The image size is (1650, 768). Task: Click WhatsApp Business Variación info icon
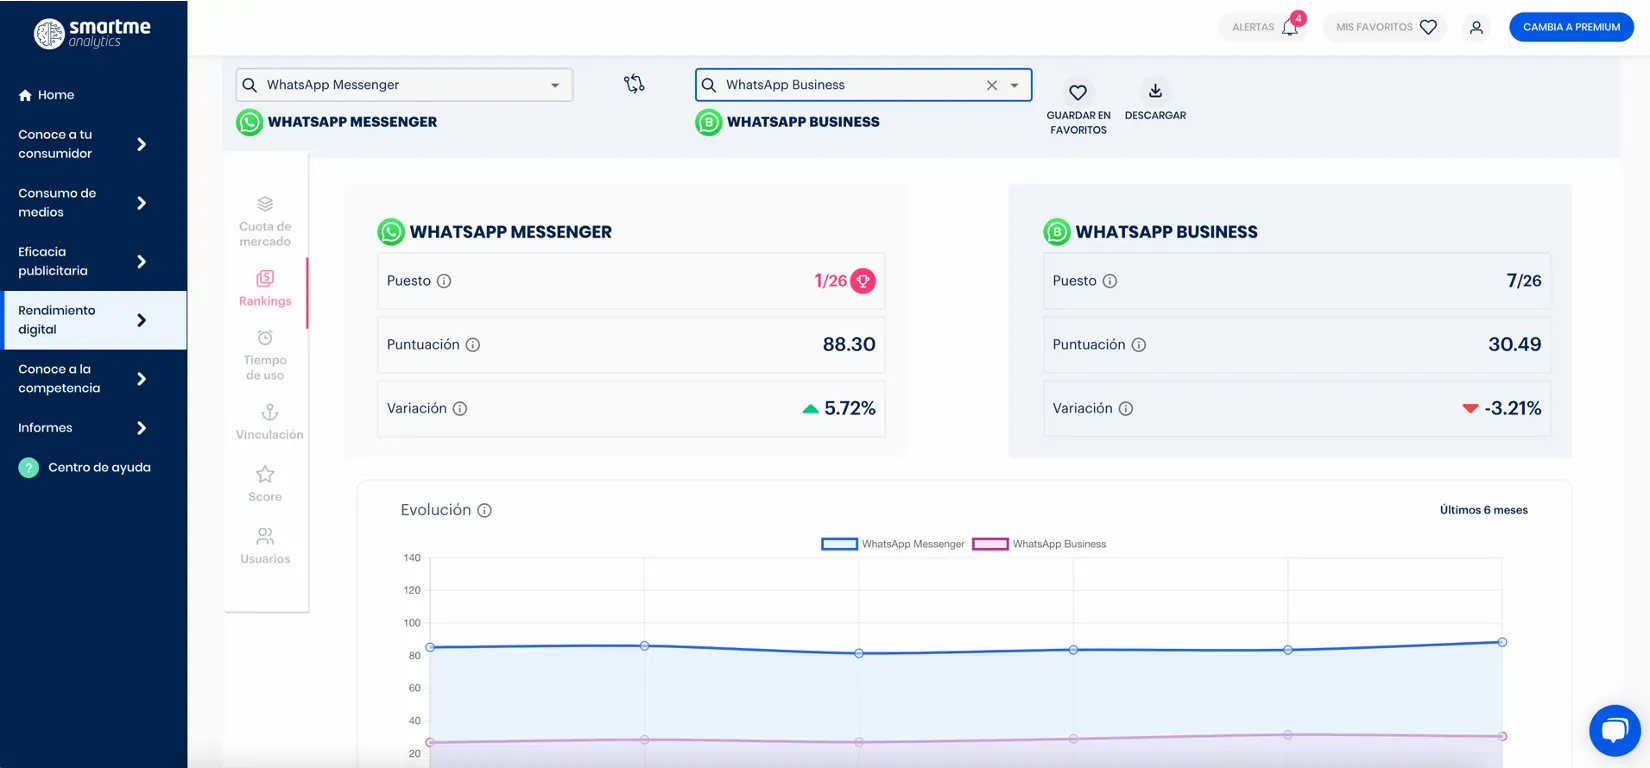pyautogui.click(x=1126, y=409)
